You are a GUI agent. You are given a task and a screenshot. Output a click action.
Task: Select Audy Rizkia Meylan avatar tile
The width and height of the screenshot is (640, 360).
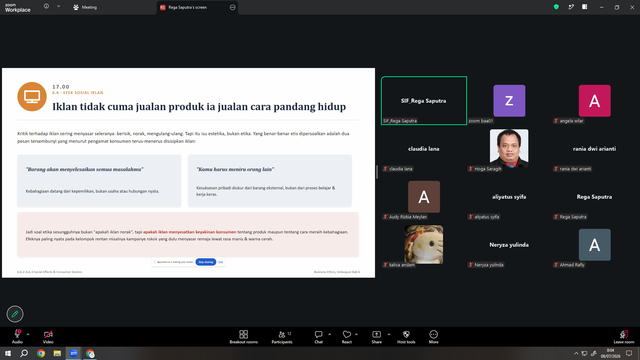(x=424, y=197)
